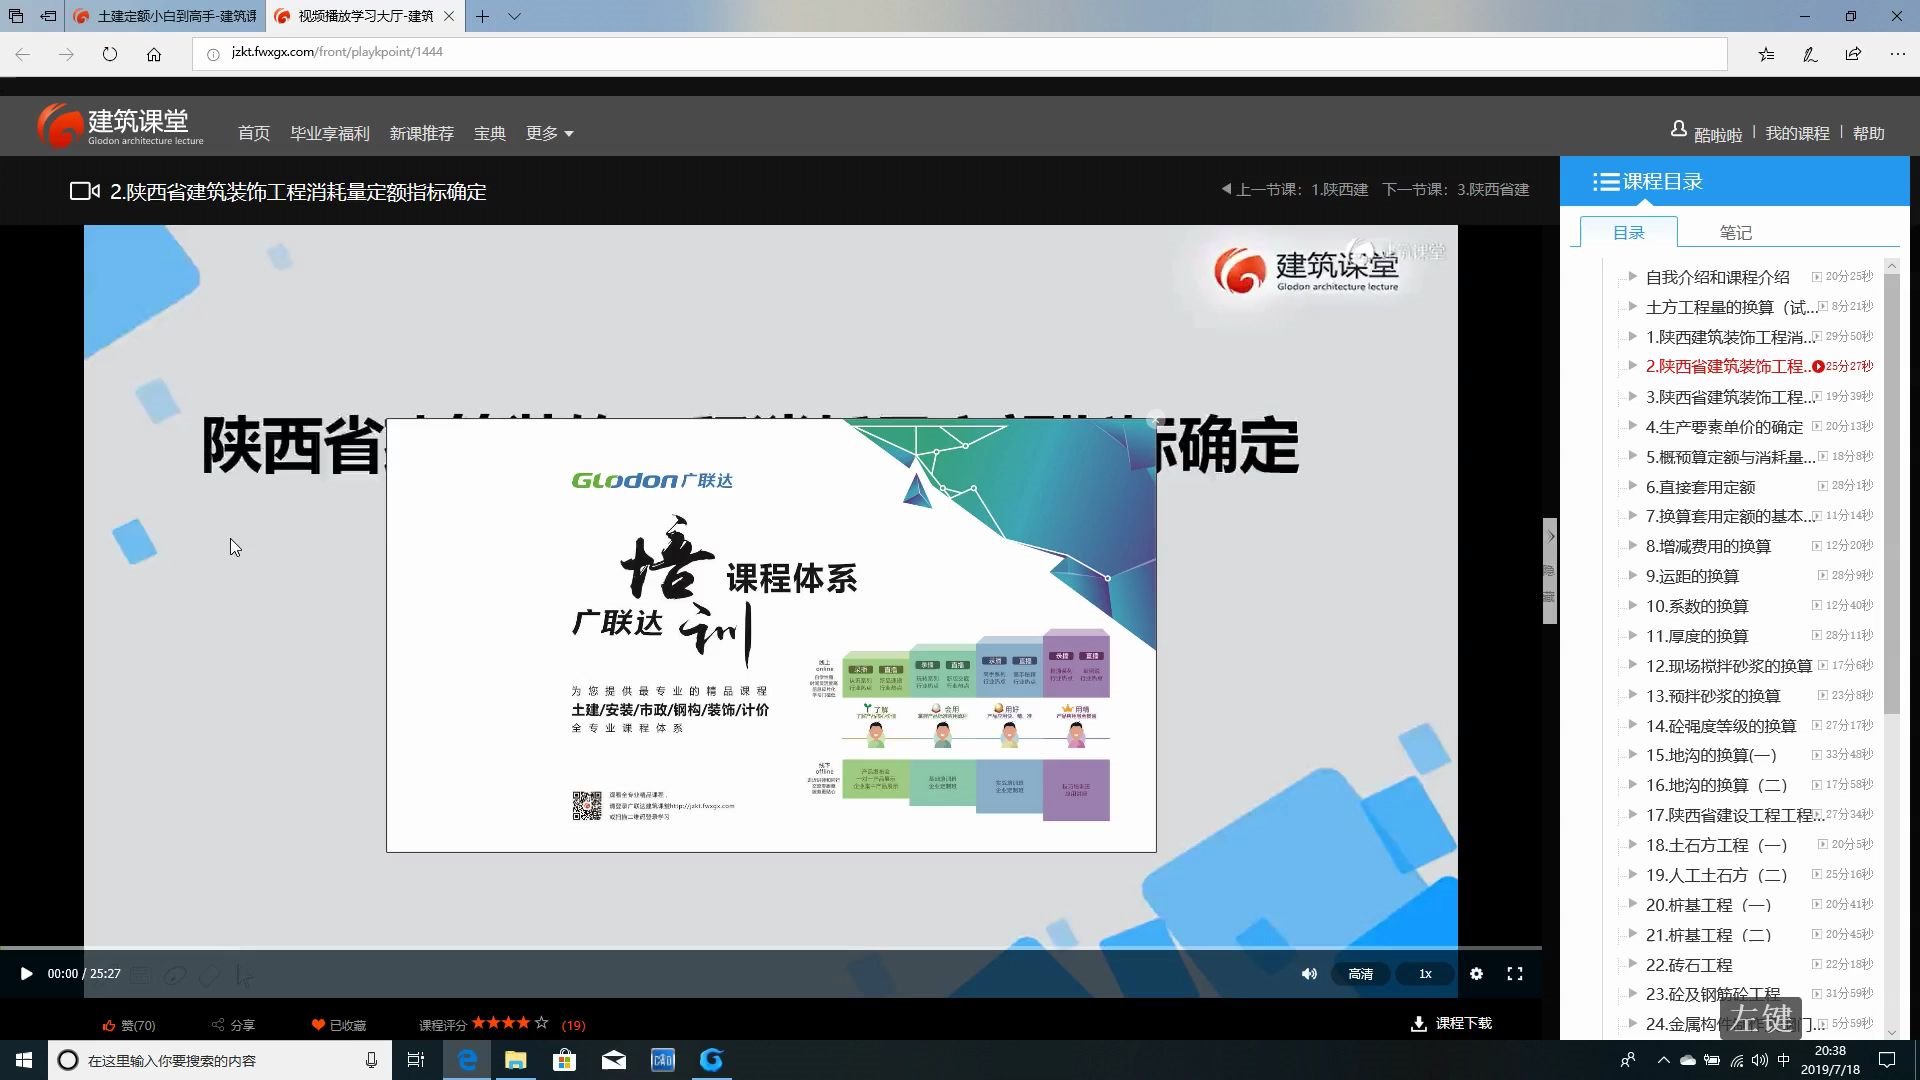The height and width of the screenshot is (1080, 1920).
Task: Switch to the 笔记 notes tab
Action: (1735, 233)
